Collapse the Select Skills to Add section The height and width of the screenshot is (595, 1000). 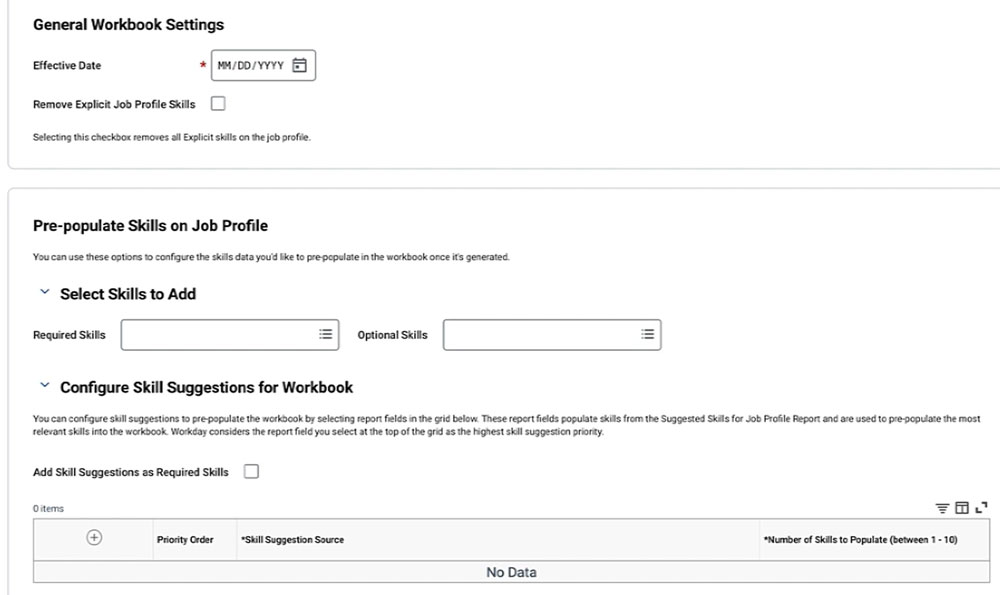pyautogui.click(x=45, y=292)
